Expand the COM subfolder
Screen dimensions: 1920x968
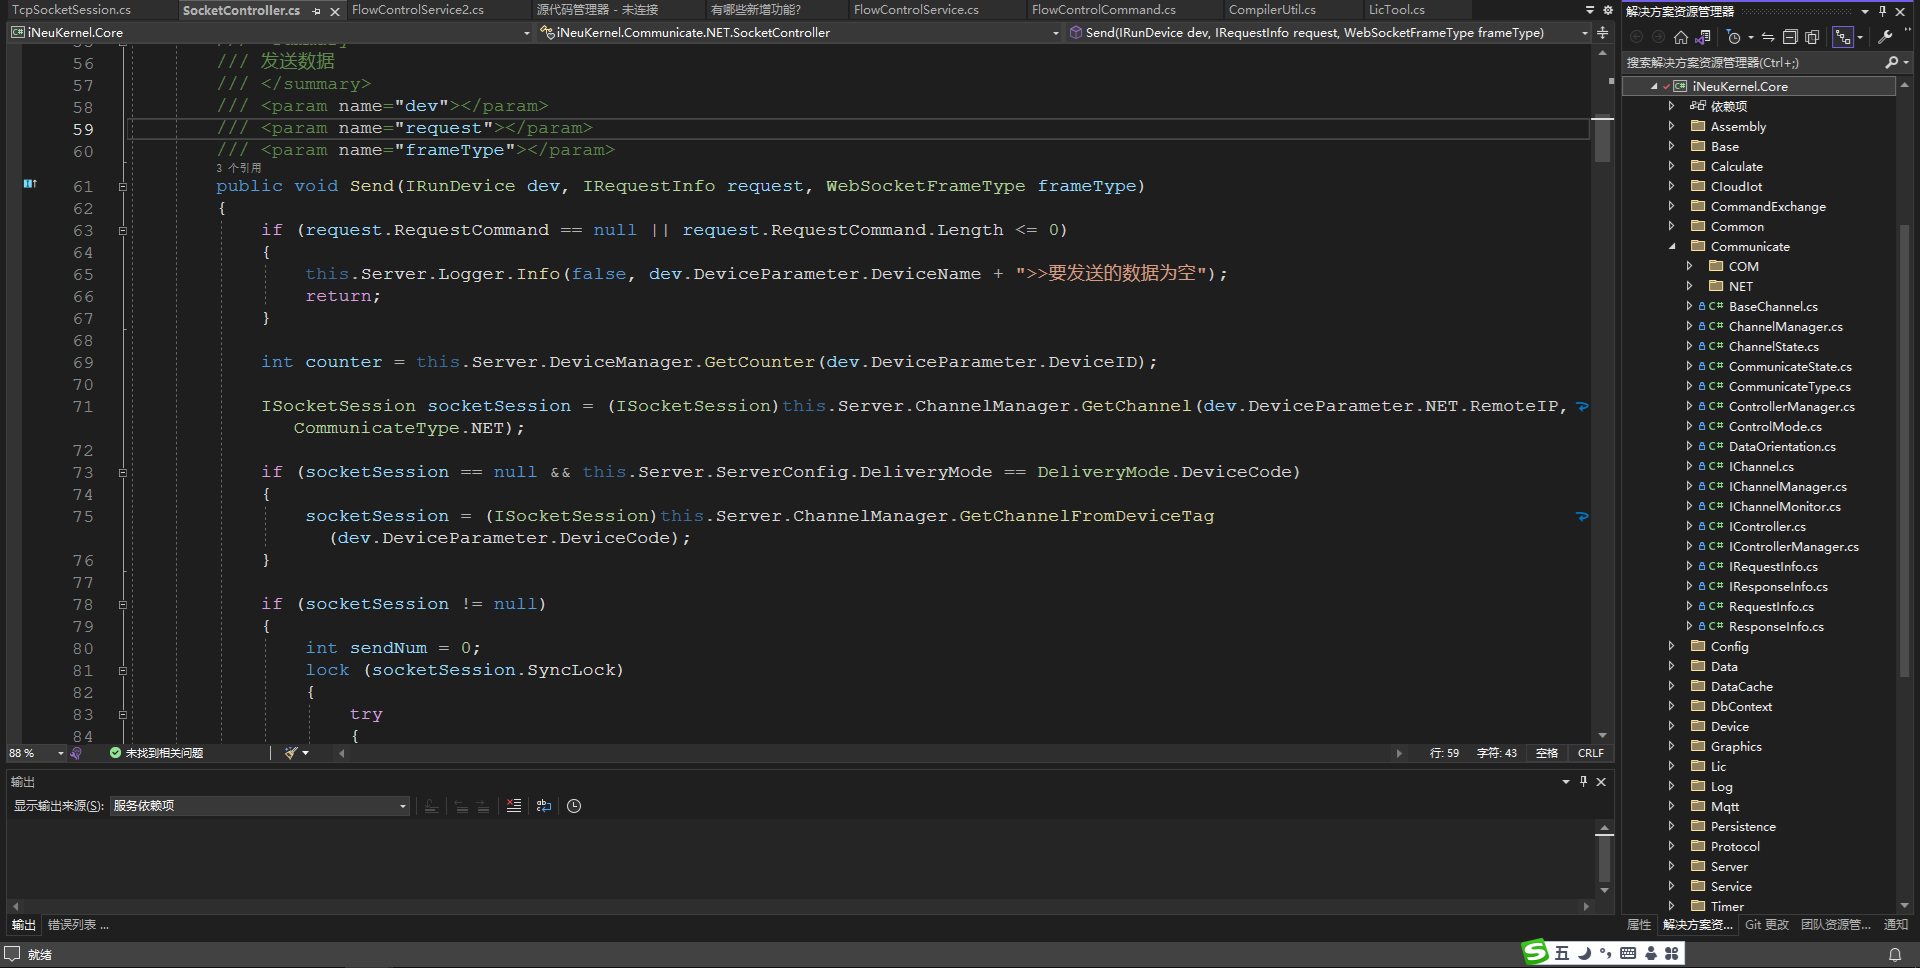1689,266
